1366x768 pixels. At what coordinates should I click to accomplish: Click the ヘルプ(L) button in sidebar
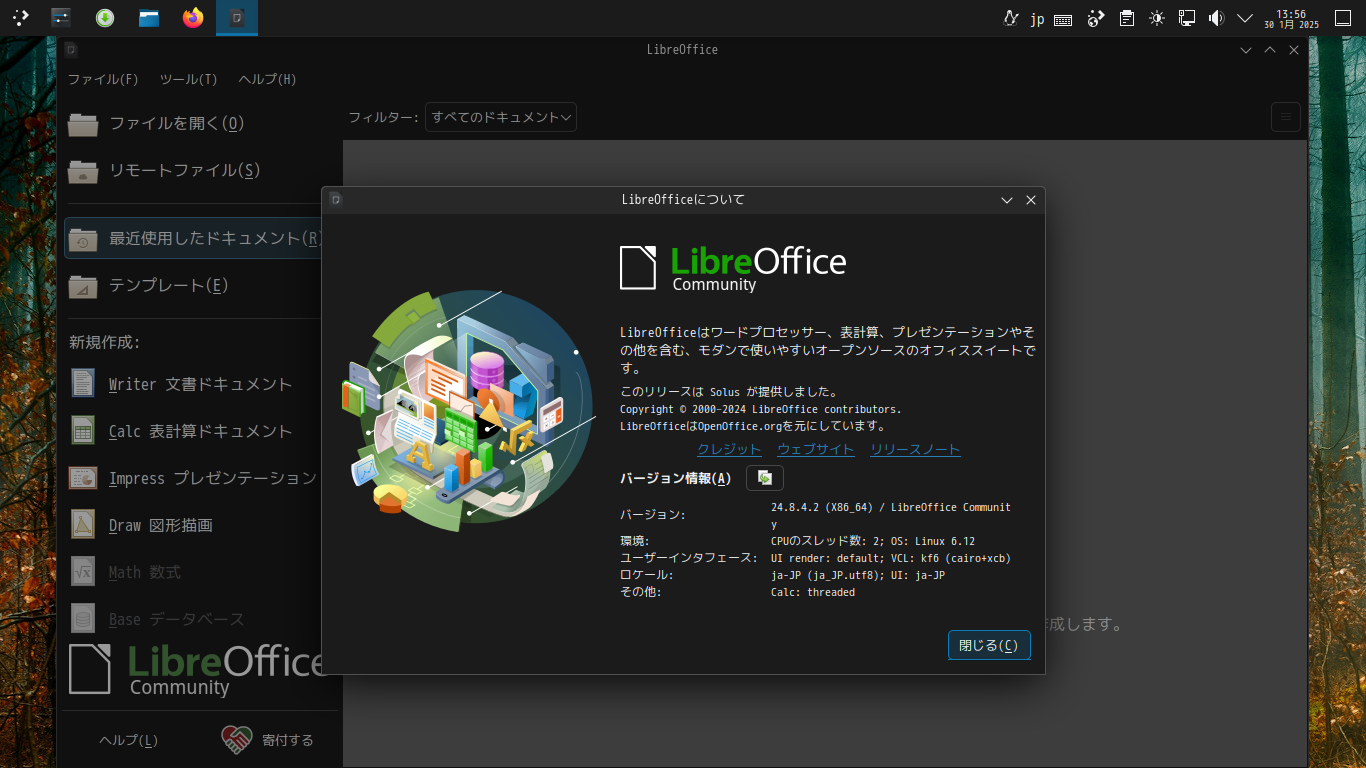coord(129,740)
